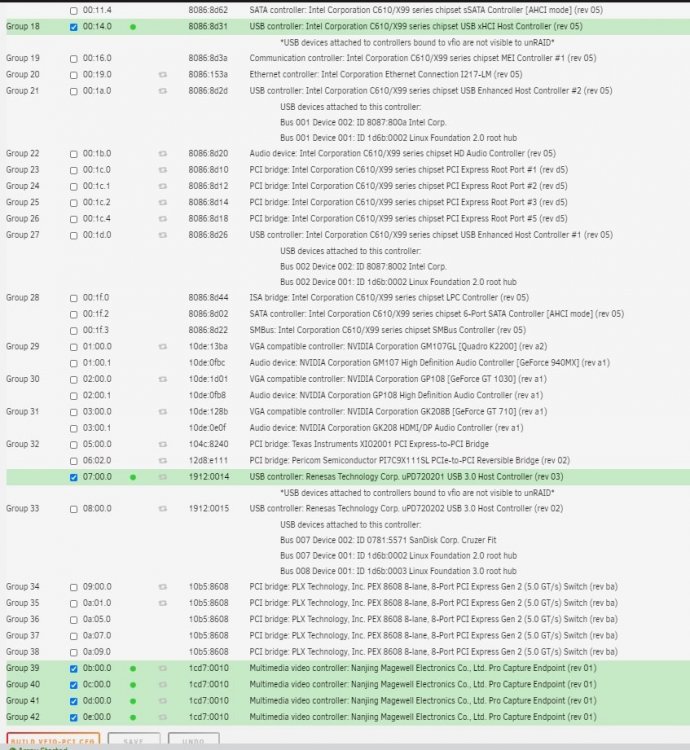Click the 'Group 36' label
Screen dimensions: 690x750
pyautogui.click(x=22, y=619)
